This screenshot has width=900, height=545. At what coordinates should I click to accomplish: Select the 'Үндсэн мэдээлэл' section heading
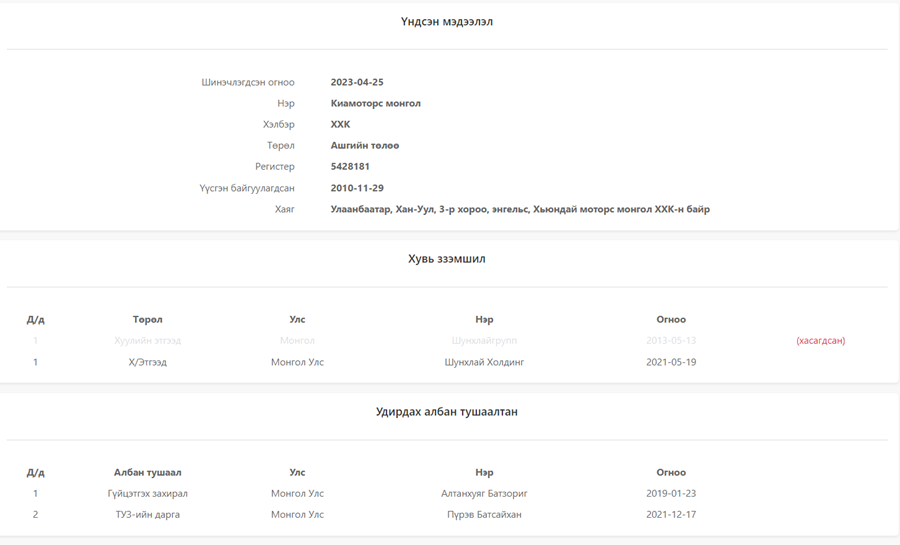click(x=447, y=22)
